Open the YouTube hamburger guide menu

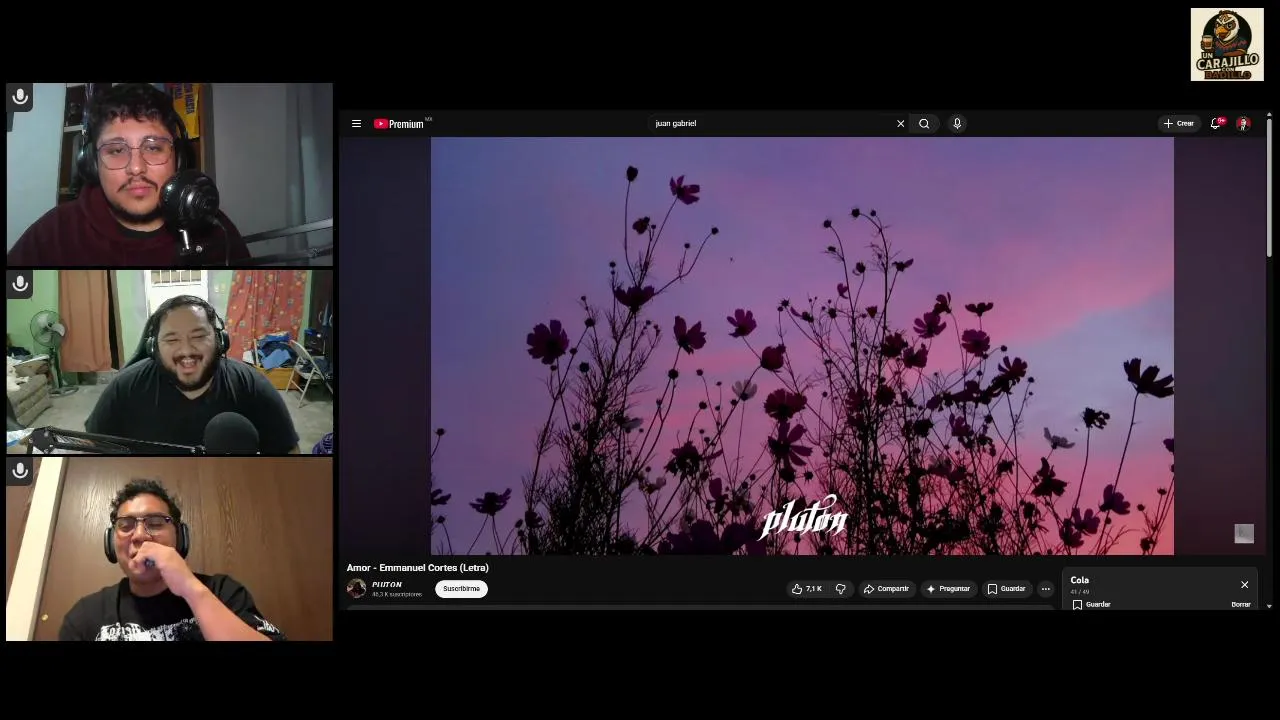356,124
